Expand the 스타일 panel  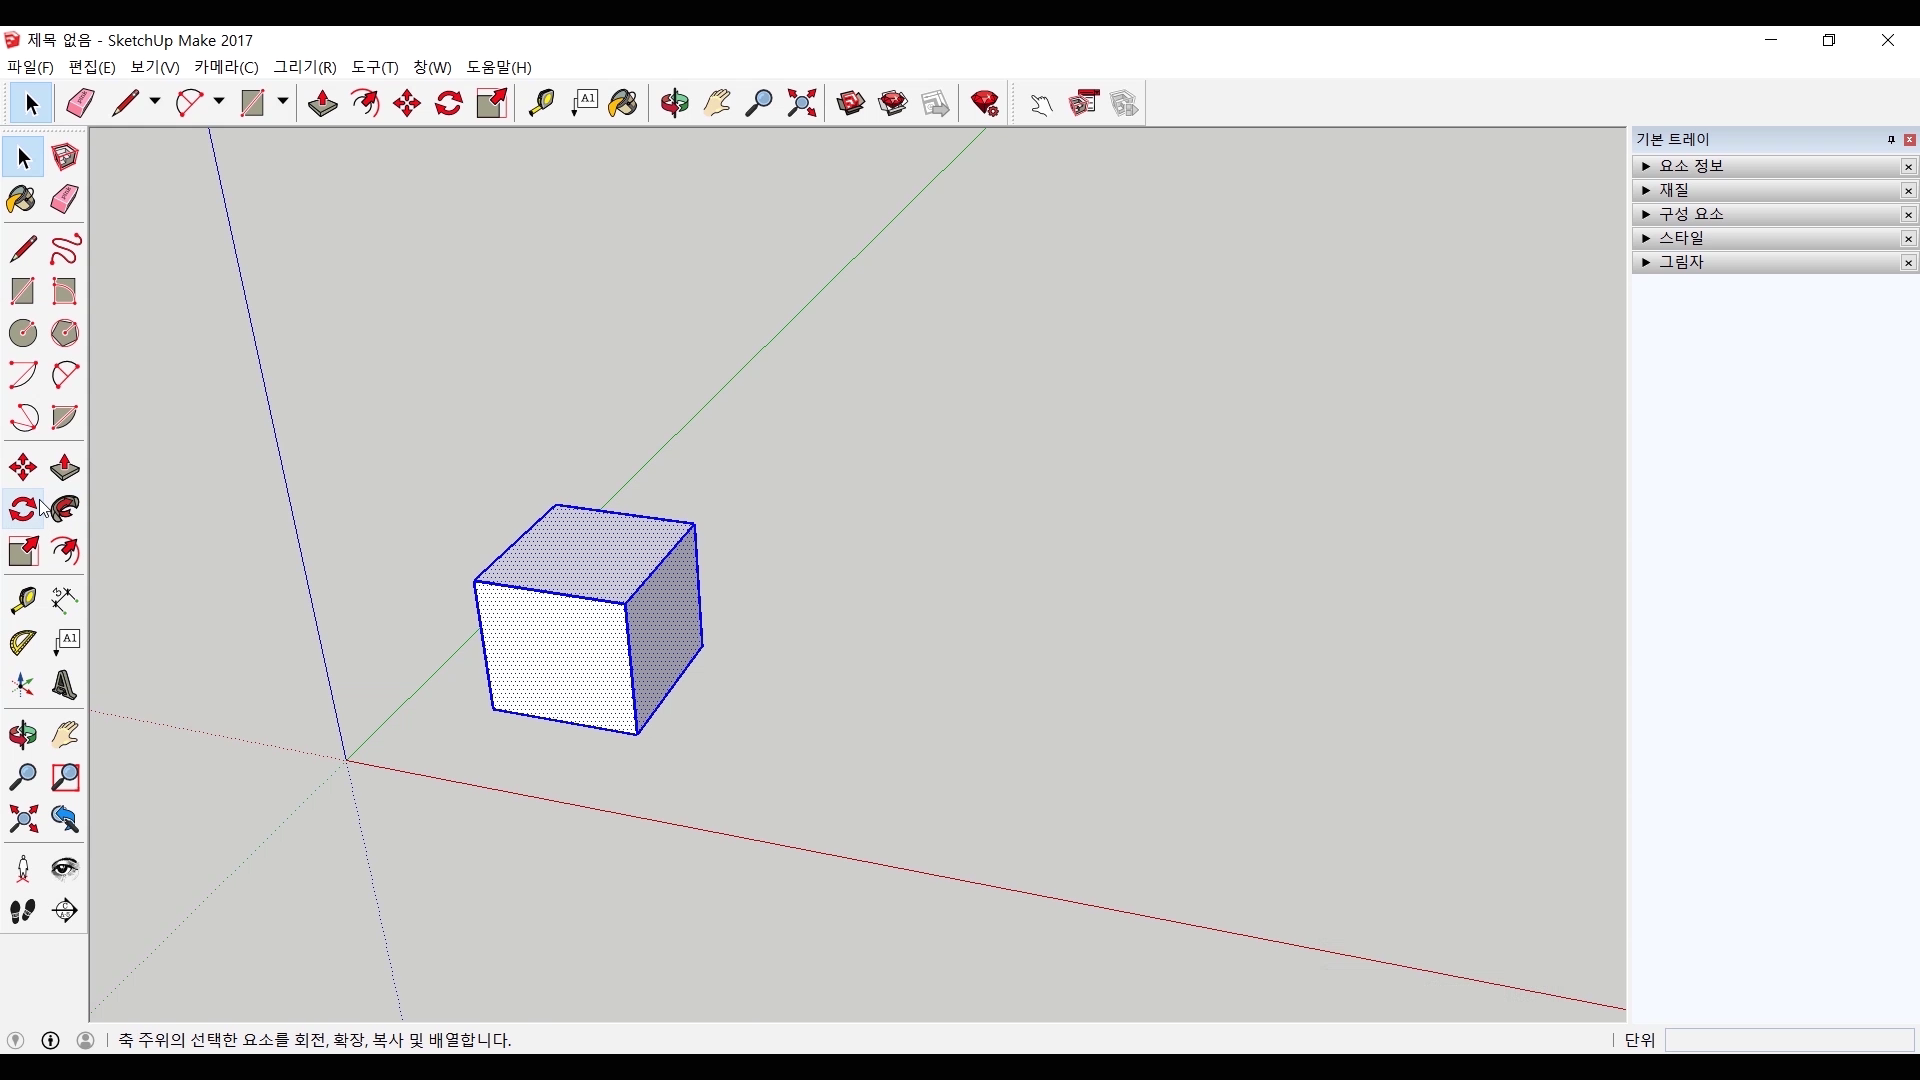click(x=1646, y=239)
